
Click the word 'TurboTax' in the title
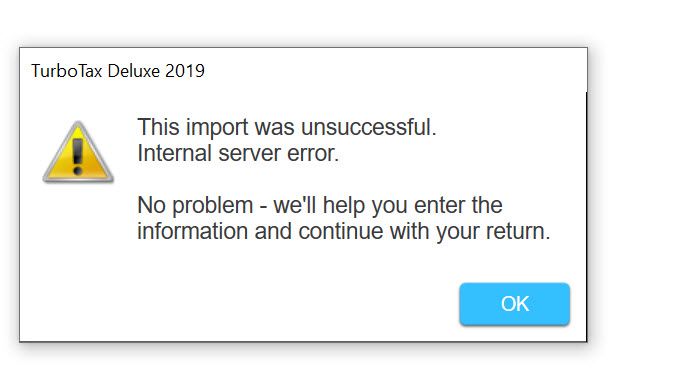pyautogui.click(x=67, y=71)
